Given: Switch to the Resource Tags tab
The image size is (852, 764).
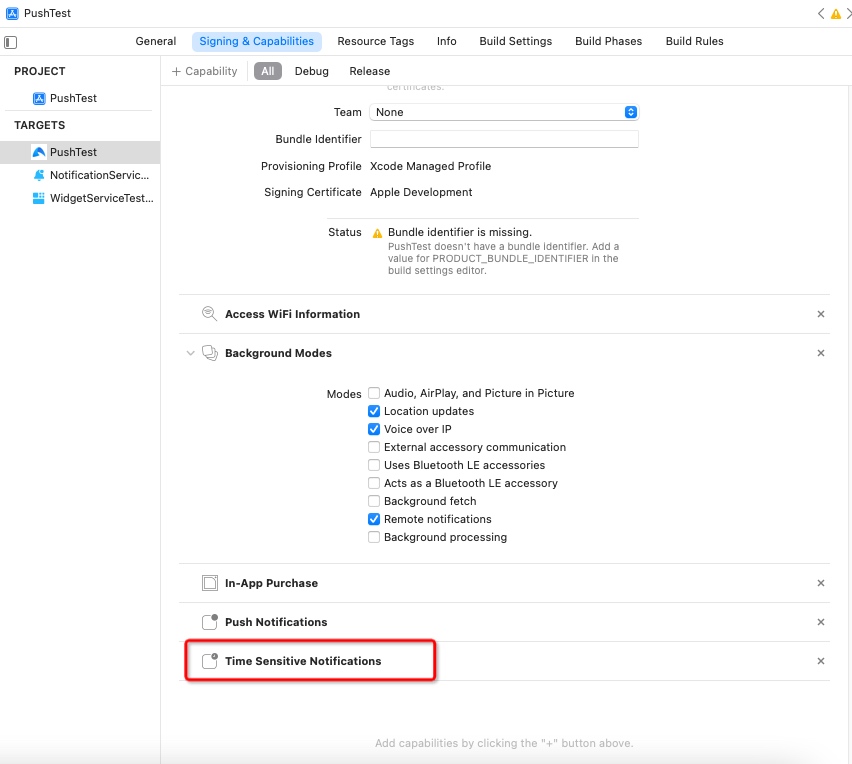Looking at the screenshot, I should tap(375, 41).
